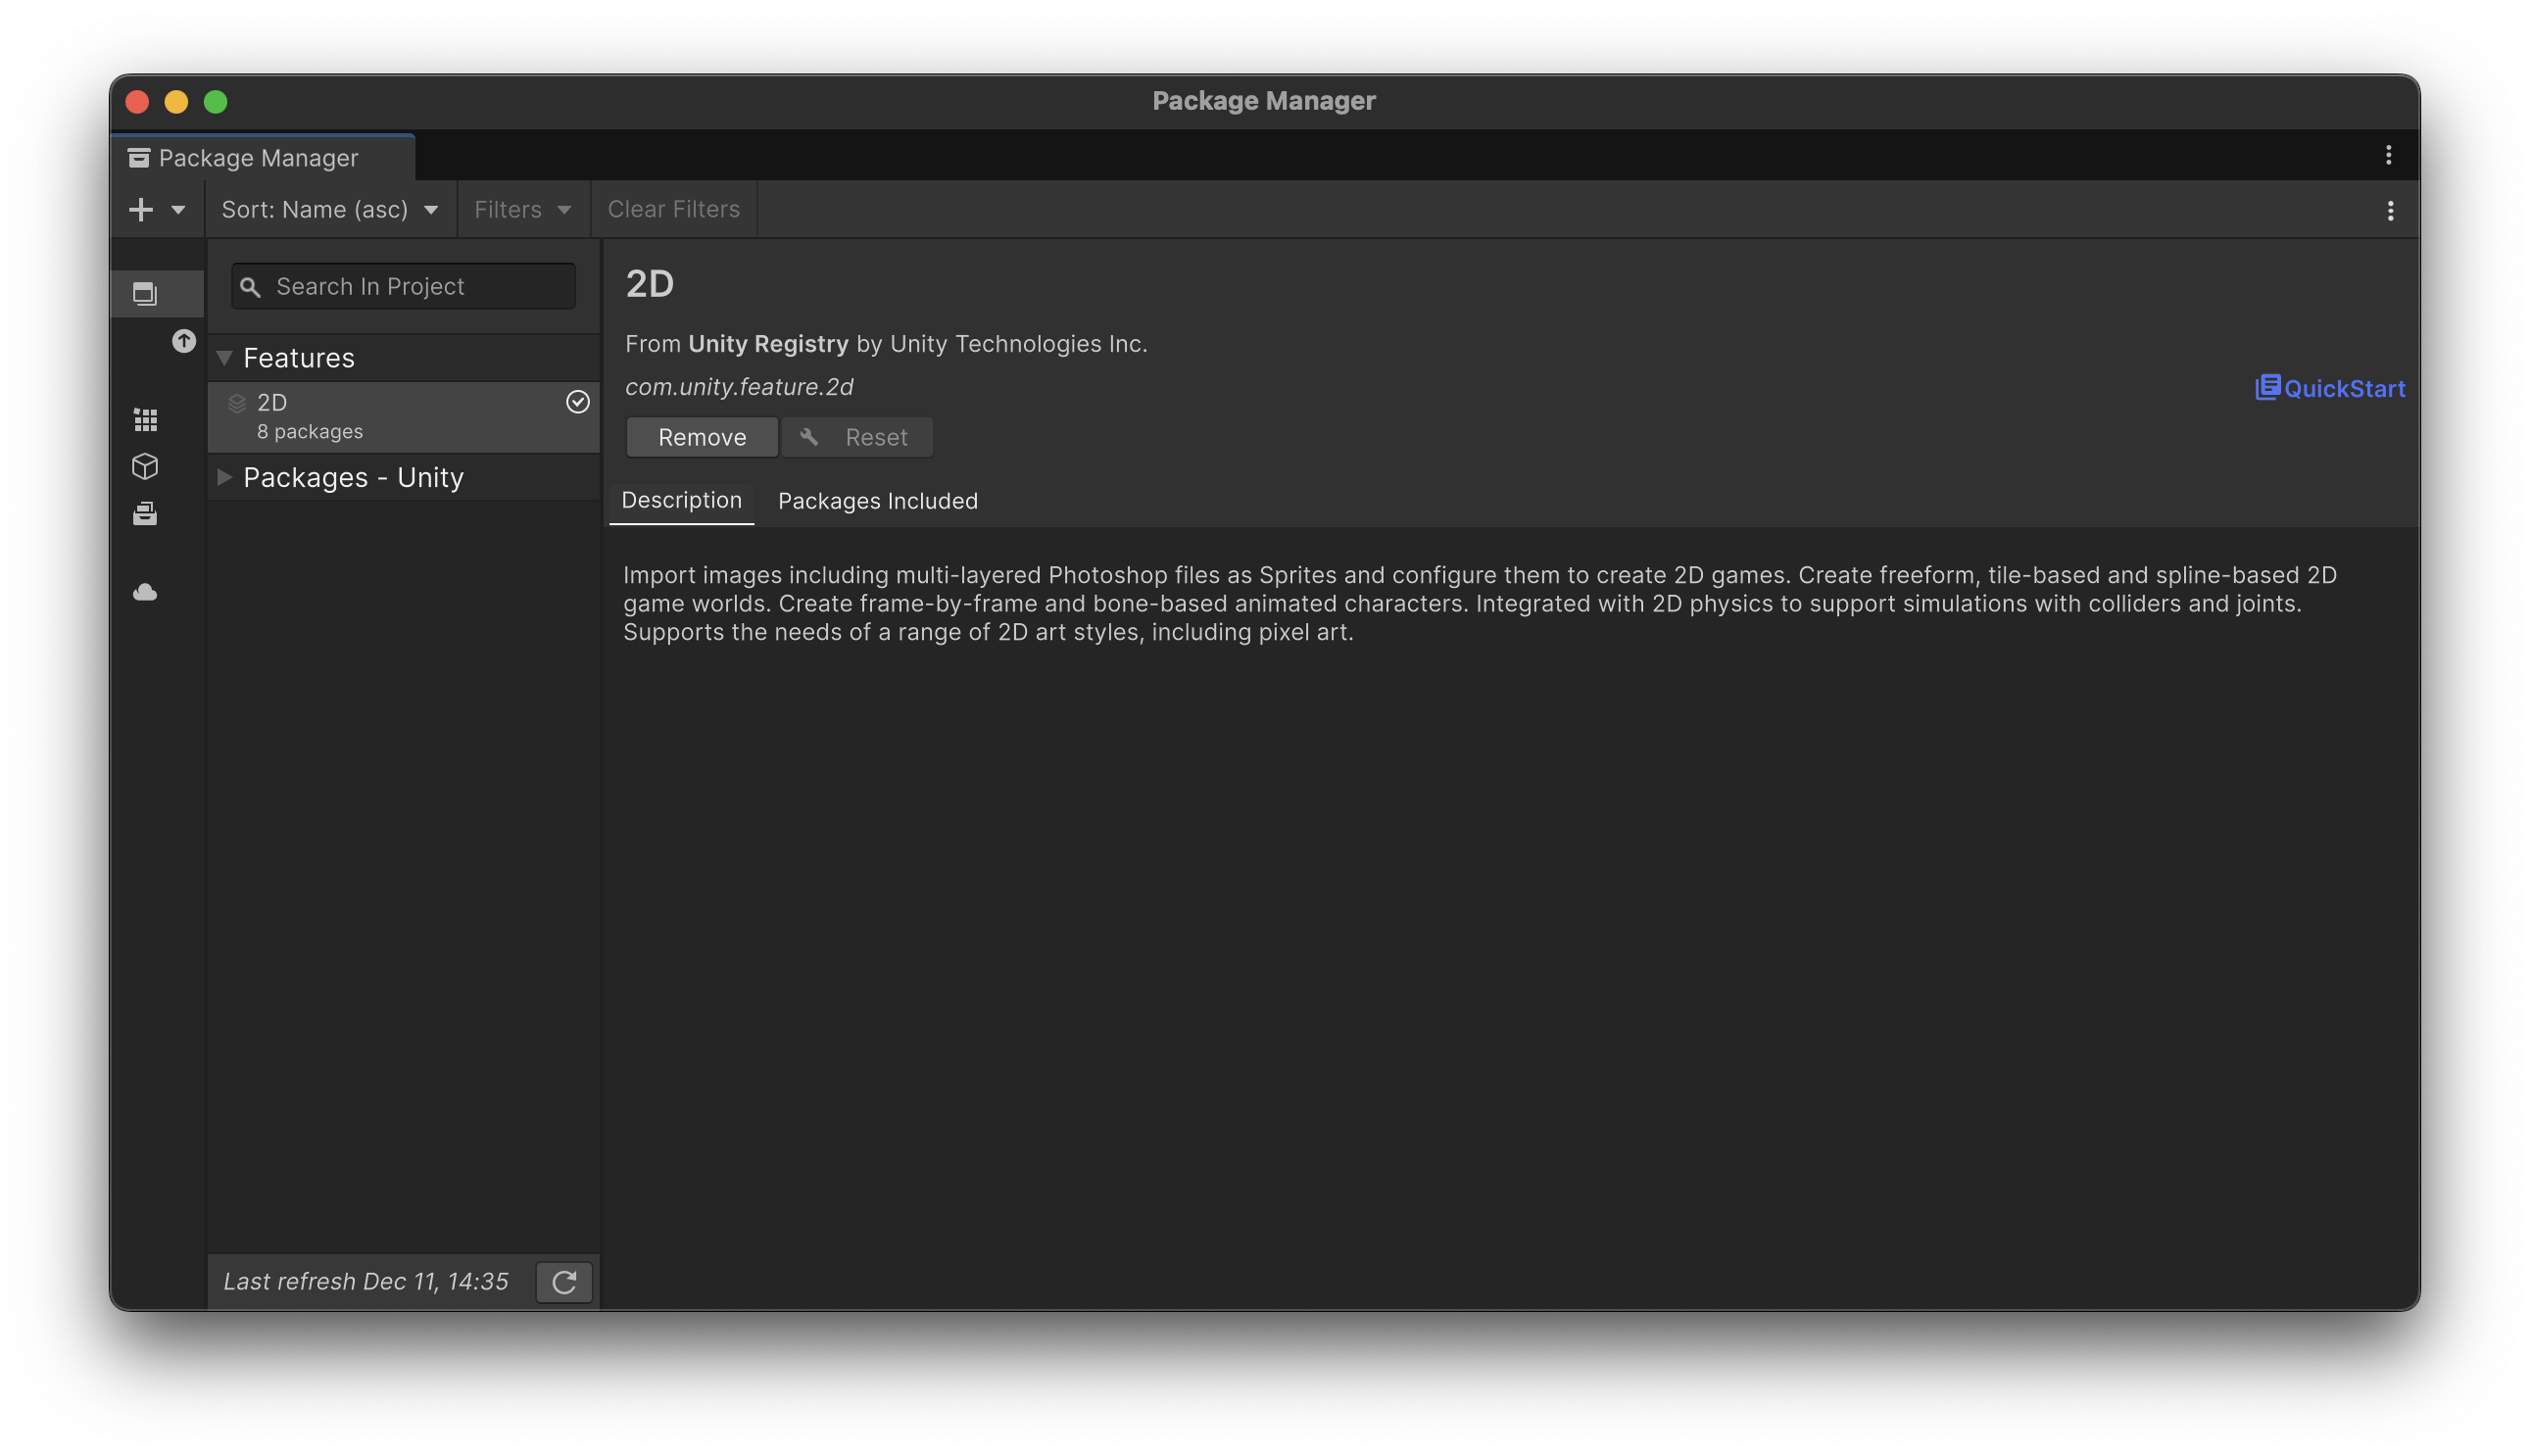2530x1456 pixels.
Task: Open the Sort: Name (asc) dropdown
Action: click(x=330, y=210)
